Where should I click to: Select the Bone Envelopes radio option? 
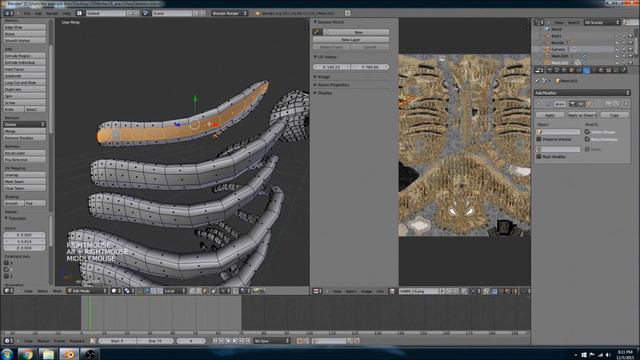[587, 139]
